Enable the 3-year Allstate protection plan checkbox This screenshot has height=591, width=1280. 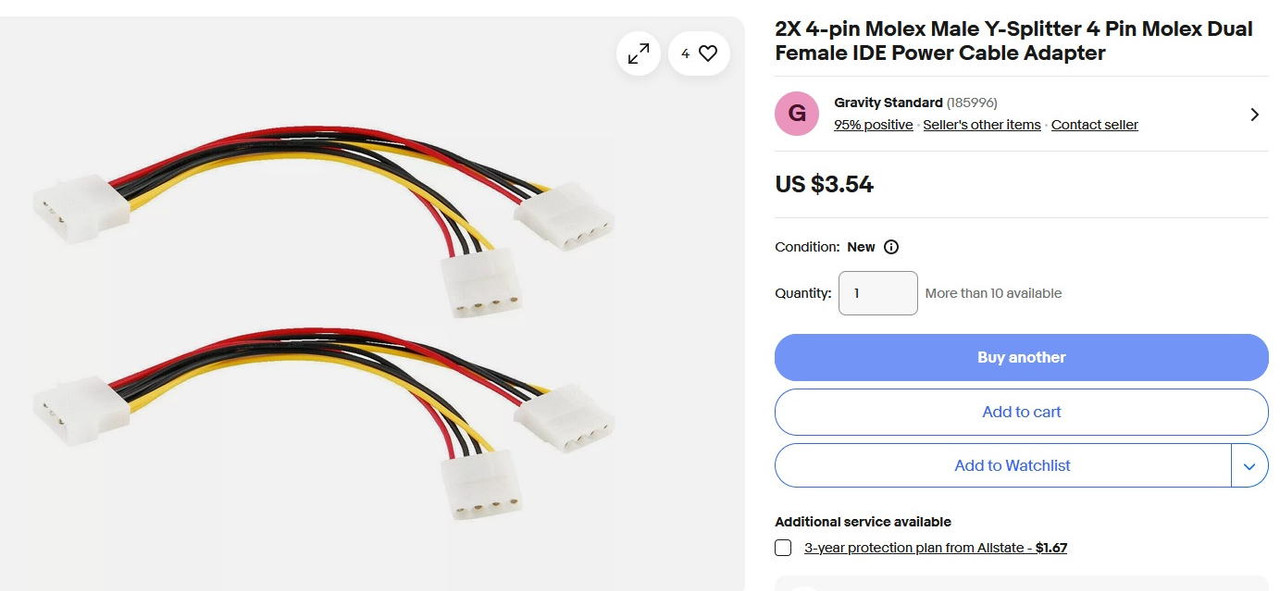click(x=783, y=548)
